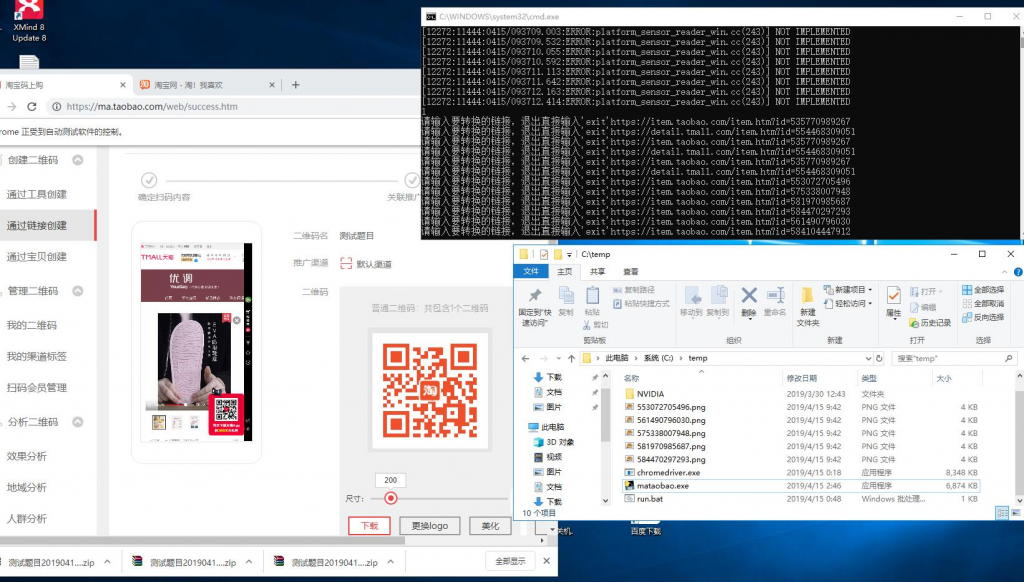Click the 百度下载 desktop shortcut
This screenshot has width=1024, height=582.
tap(645, 526)
